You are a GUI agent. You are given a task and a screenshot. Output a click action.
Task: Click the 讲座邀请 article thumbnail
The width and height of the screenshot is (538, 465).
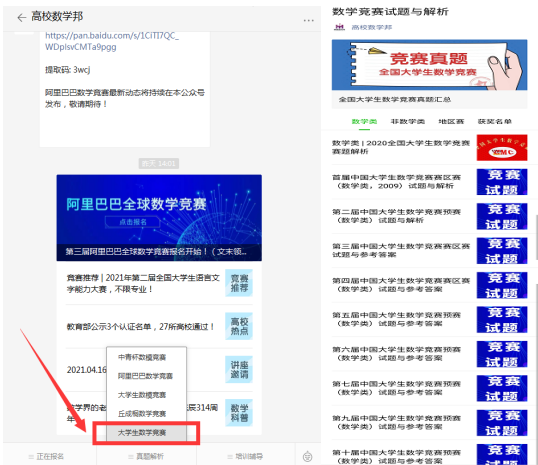239,369
